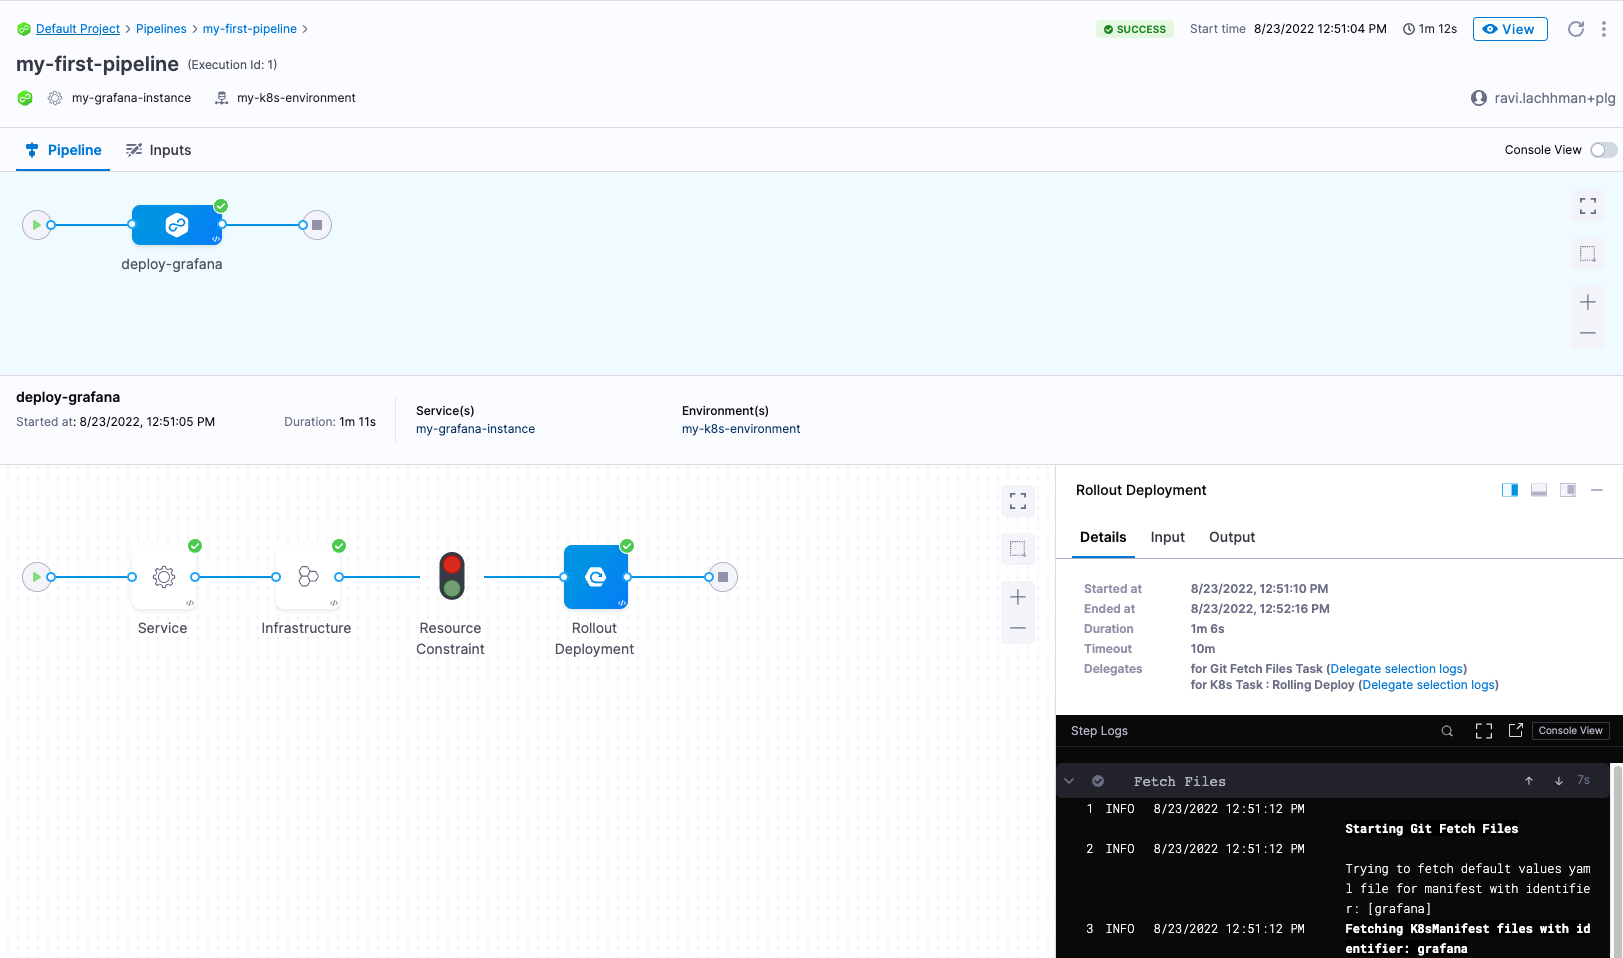
Task: Switch step details to floating window layout
Action: 1568,490
